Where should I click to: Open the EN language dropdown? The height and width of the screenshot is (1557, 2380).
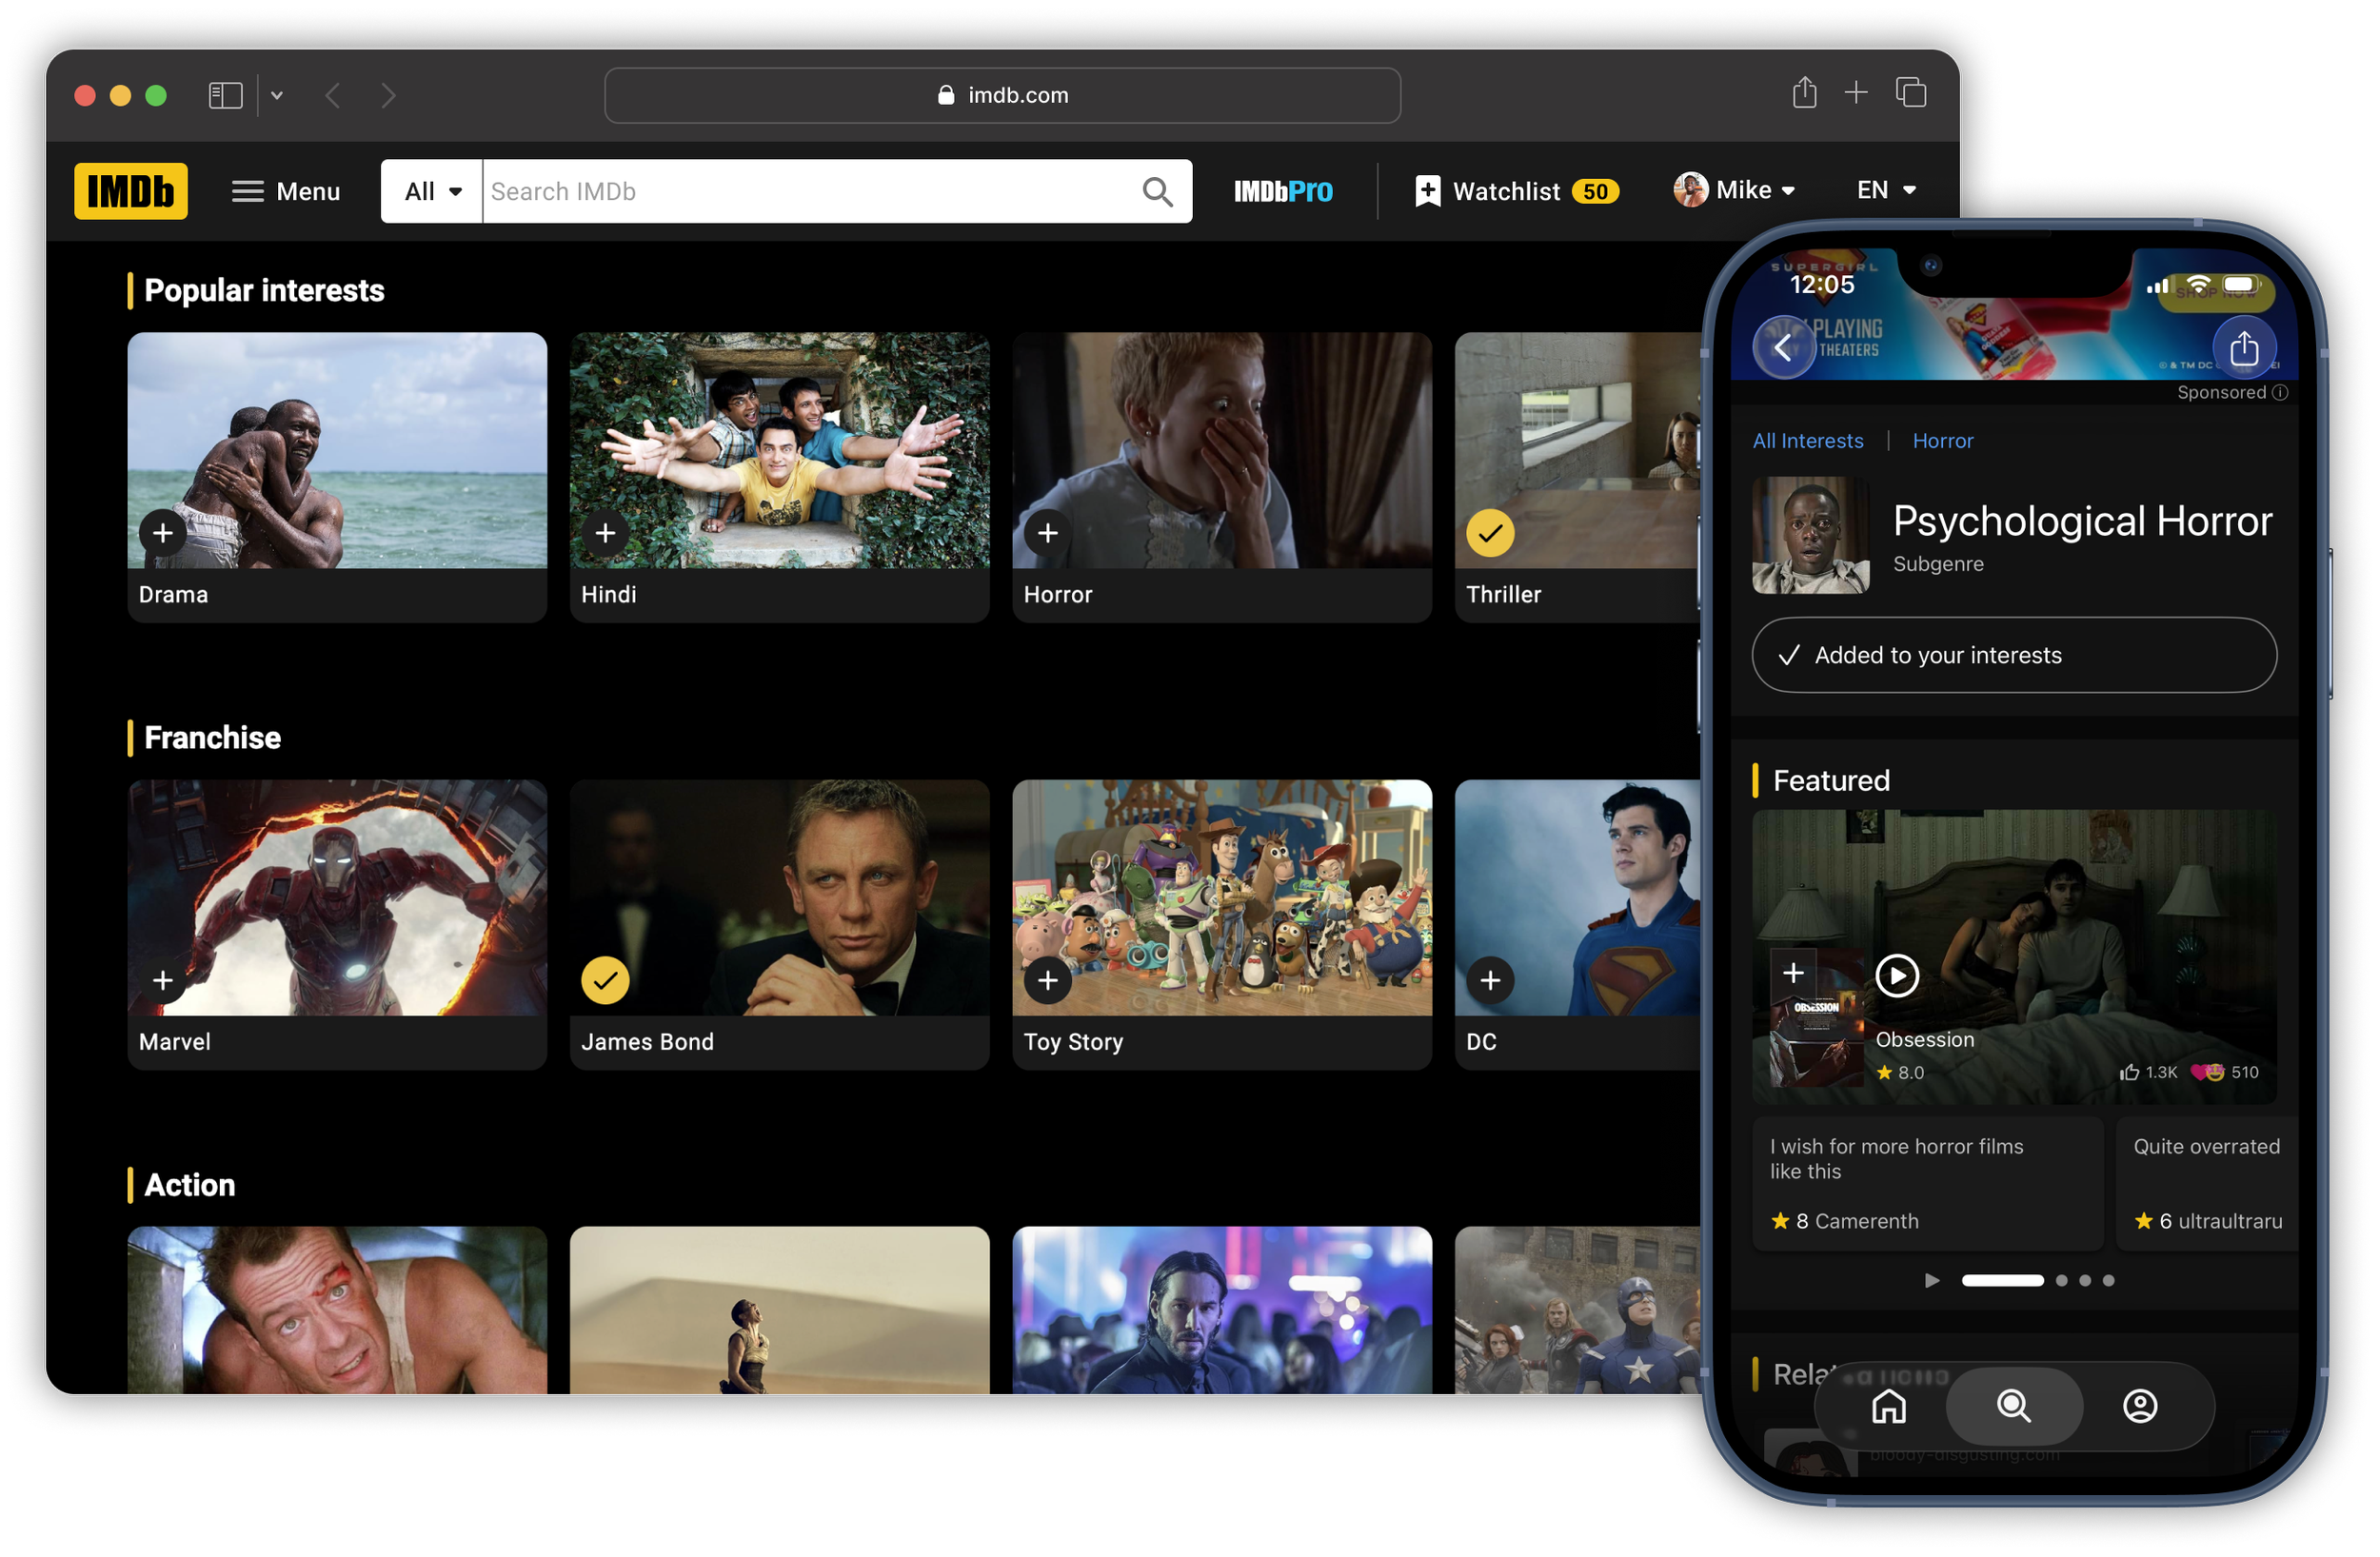tap(1886, 190)
